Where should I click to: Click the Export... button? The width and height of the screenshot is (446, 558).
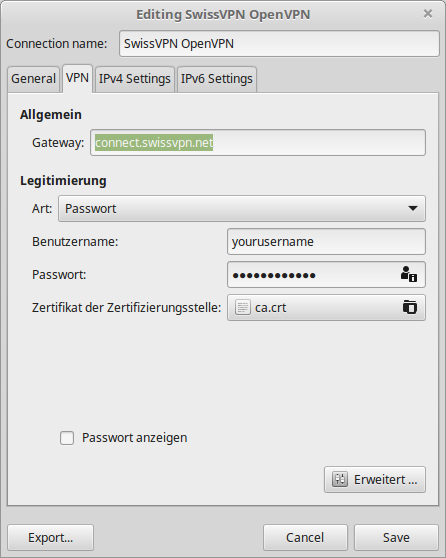pos(51,537)
